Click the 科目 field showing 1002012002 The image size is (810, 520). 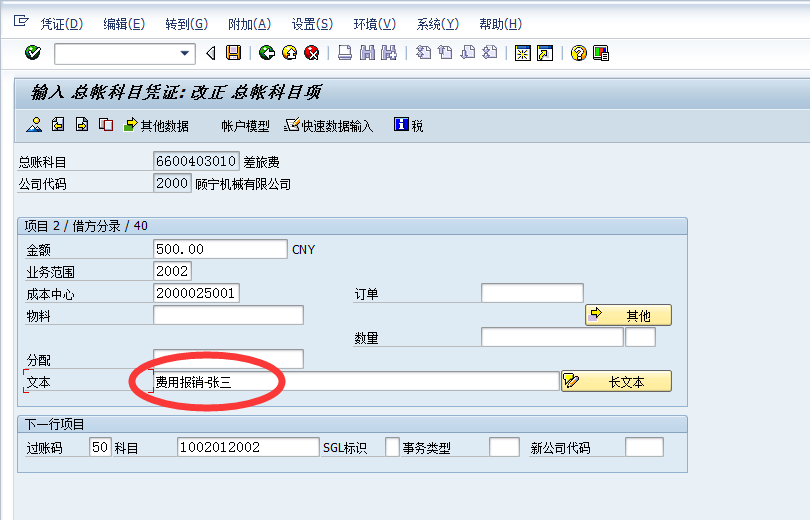248,447
